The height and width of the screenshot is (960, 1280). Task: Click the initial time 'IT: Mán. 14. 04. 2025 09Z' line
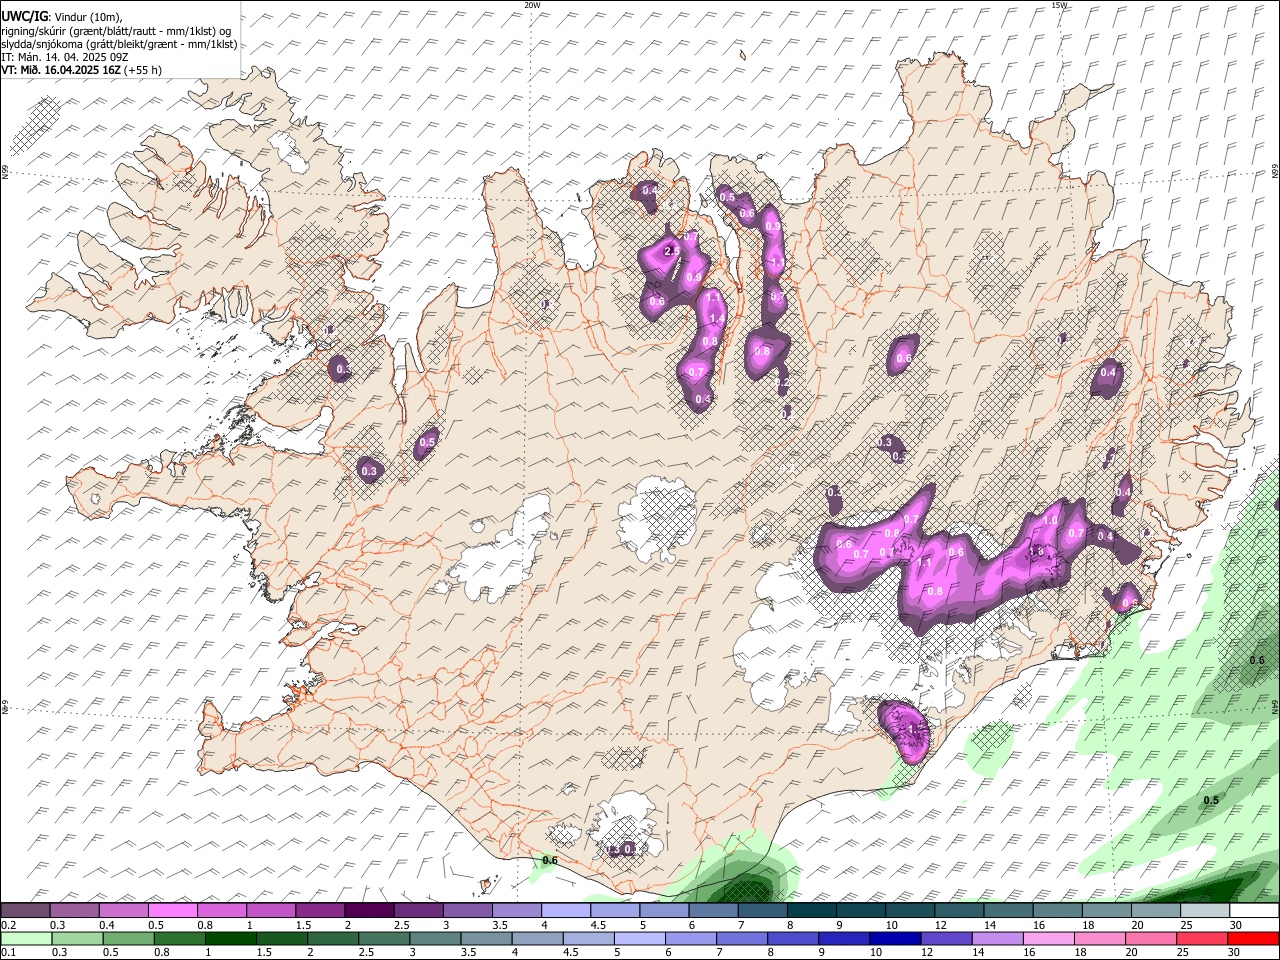[x=64, y=57]
